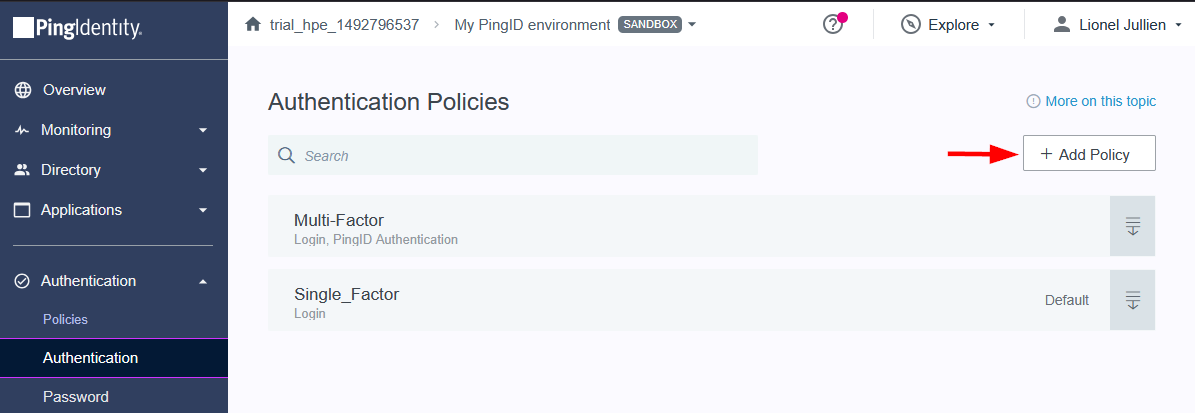Click the Overview globe icon
Screen dimensions: 1195x413
[x=23, y=90]
